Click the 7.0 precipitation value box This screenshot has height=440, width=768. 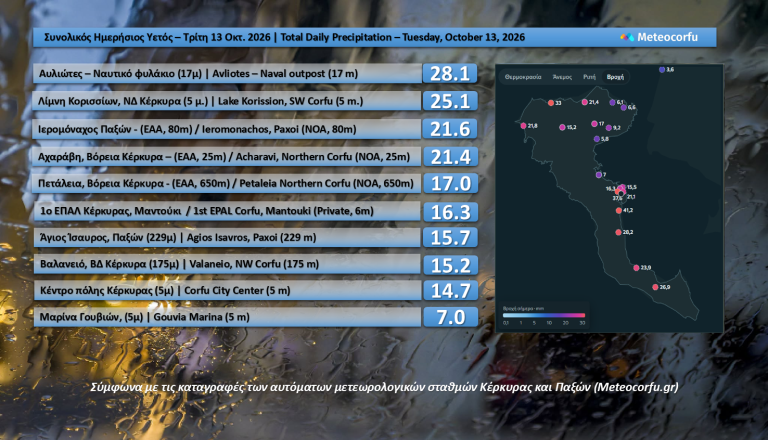point(451,317)
